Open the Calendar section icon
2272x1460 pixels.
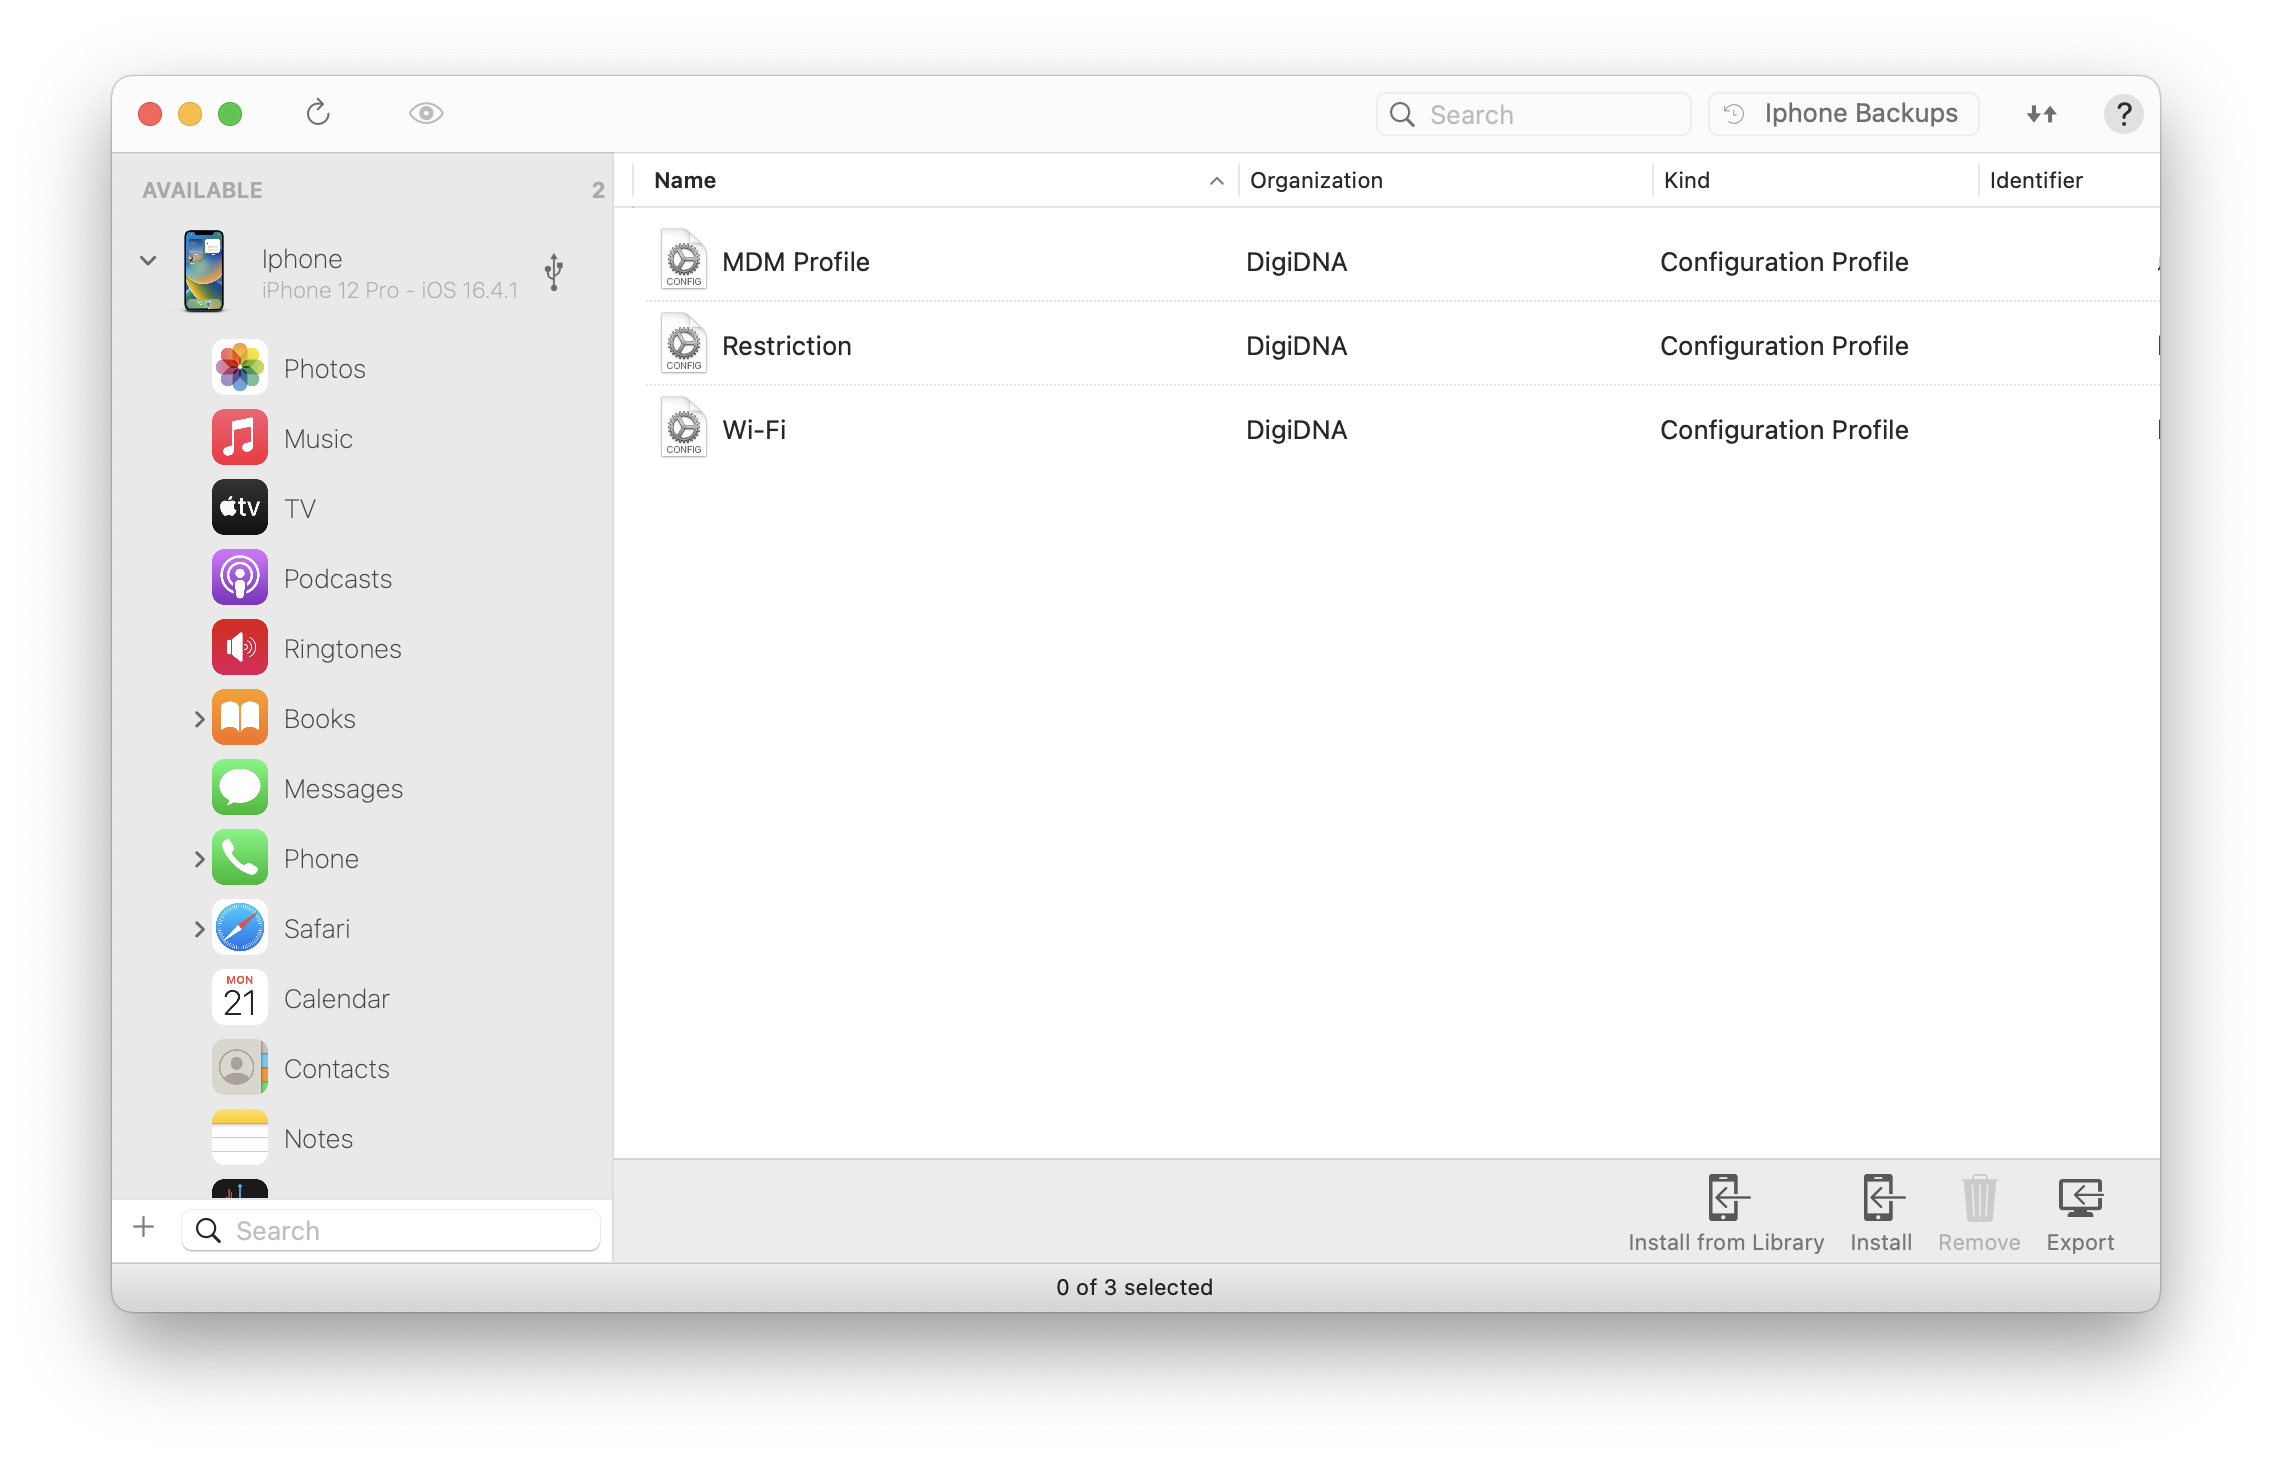click(x=240, y=998)
